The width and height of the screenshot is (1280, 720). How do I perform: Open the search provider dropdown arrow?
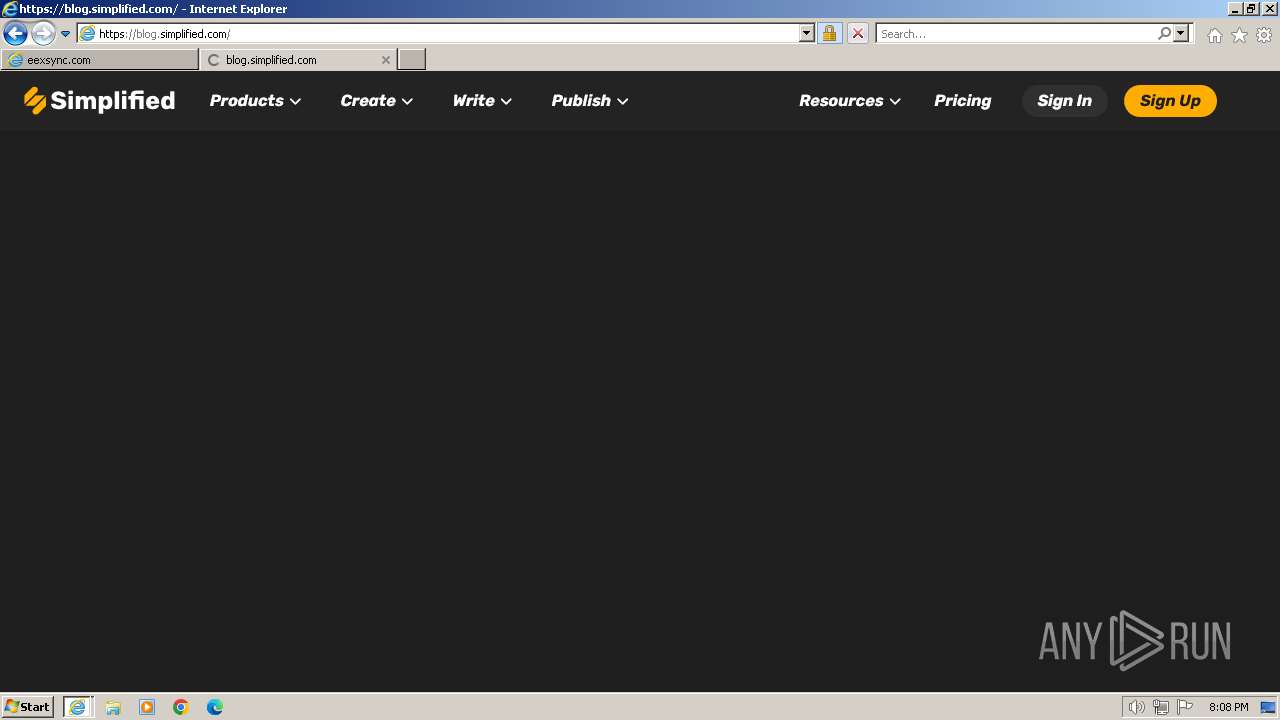(1181, 33)
